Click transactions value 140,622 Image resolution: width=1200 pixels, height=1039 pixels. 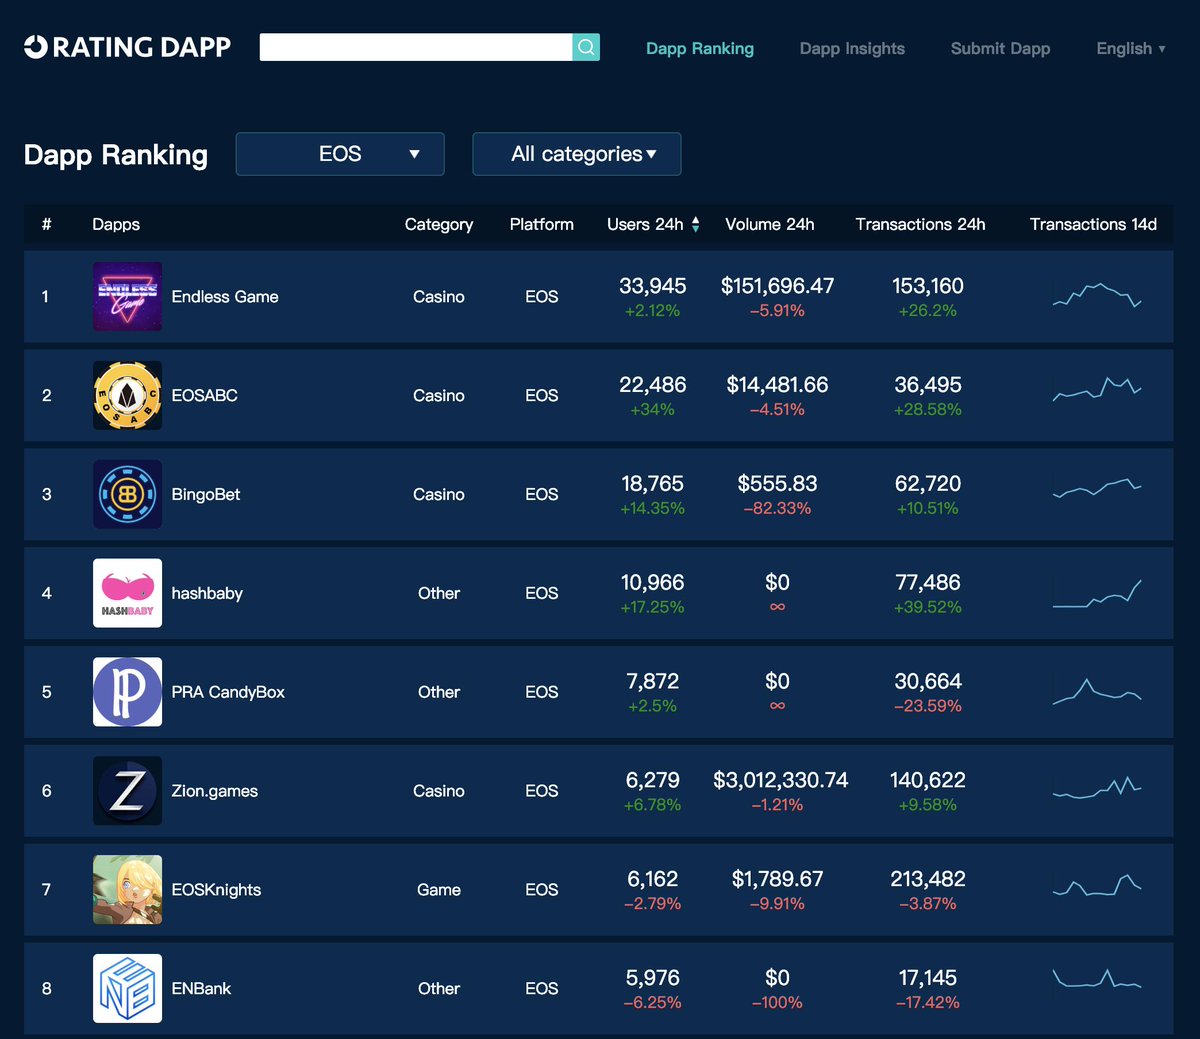[x=928, y=780]
